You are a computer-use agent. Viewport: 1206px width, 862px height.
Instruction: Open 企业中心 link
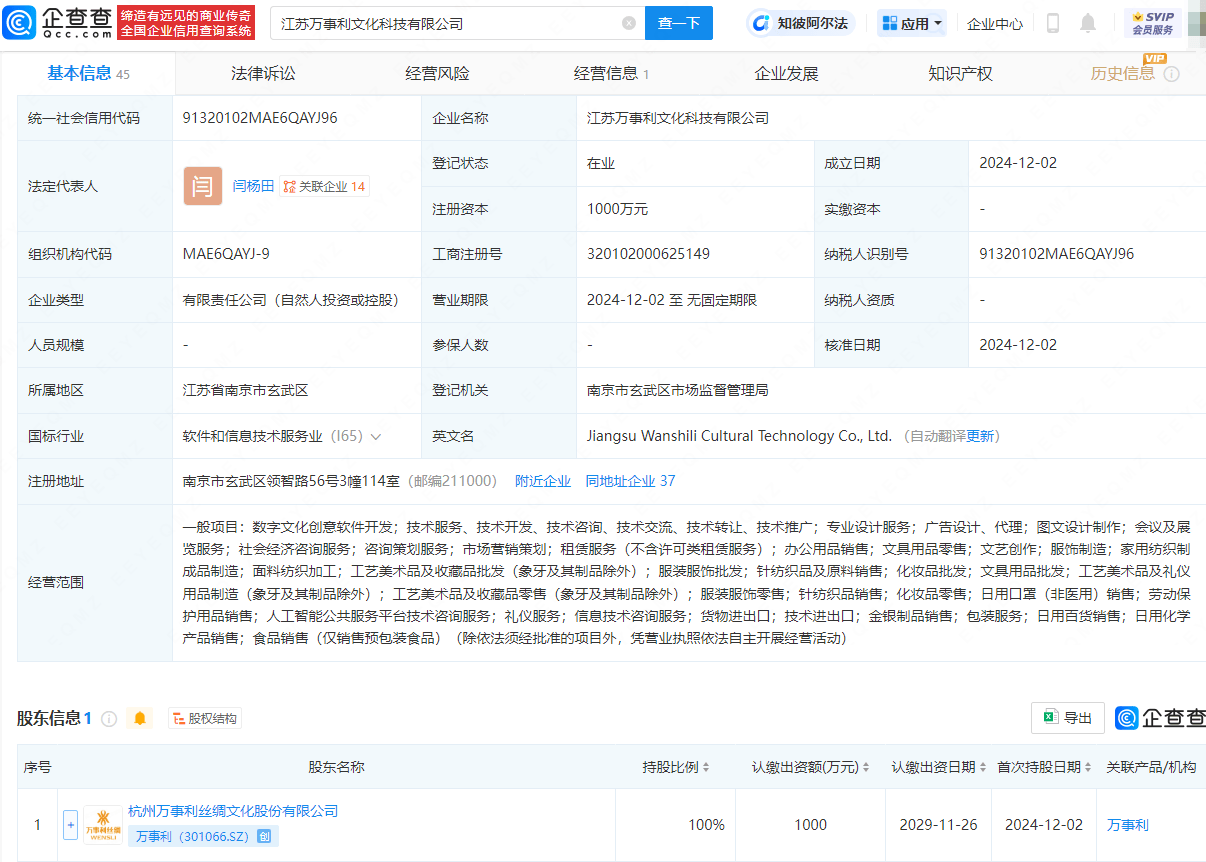click(995, 23)
